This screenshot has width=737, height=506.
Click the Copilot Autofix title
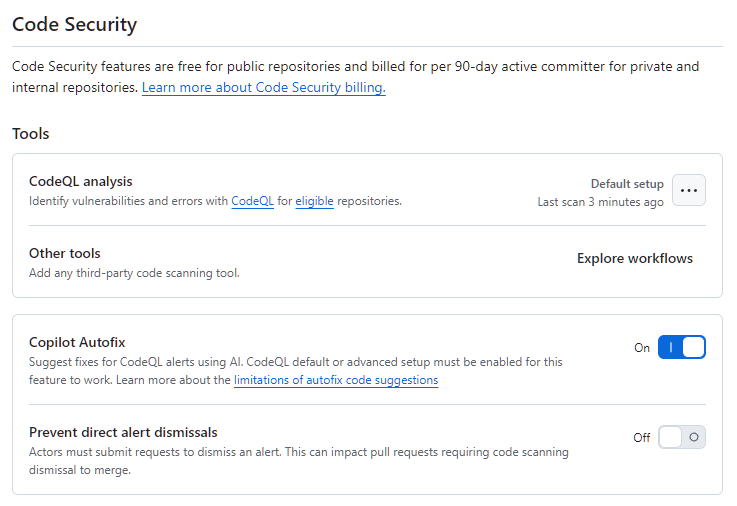coord(77,342)
